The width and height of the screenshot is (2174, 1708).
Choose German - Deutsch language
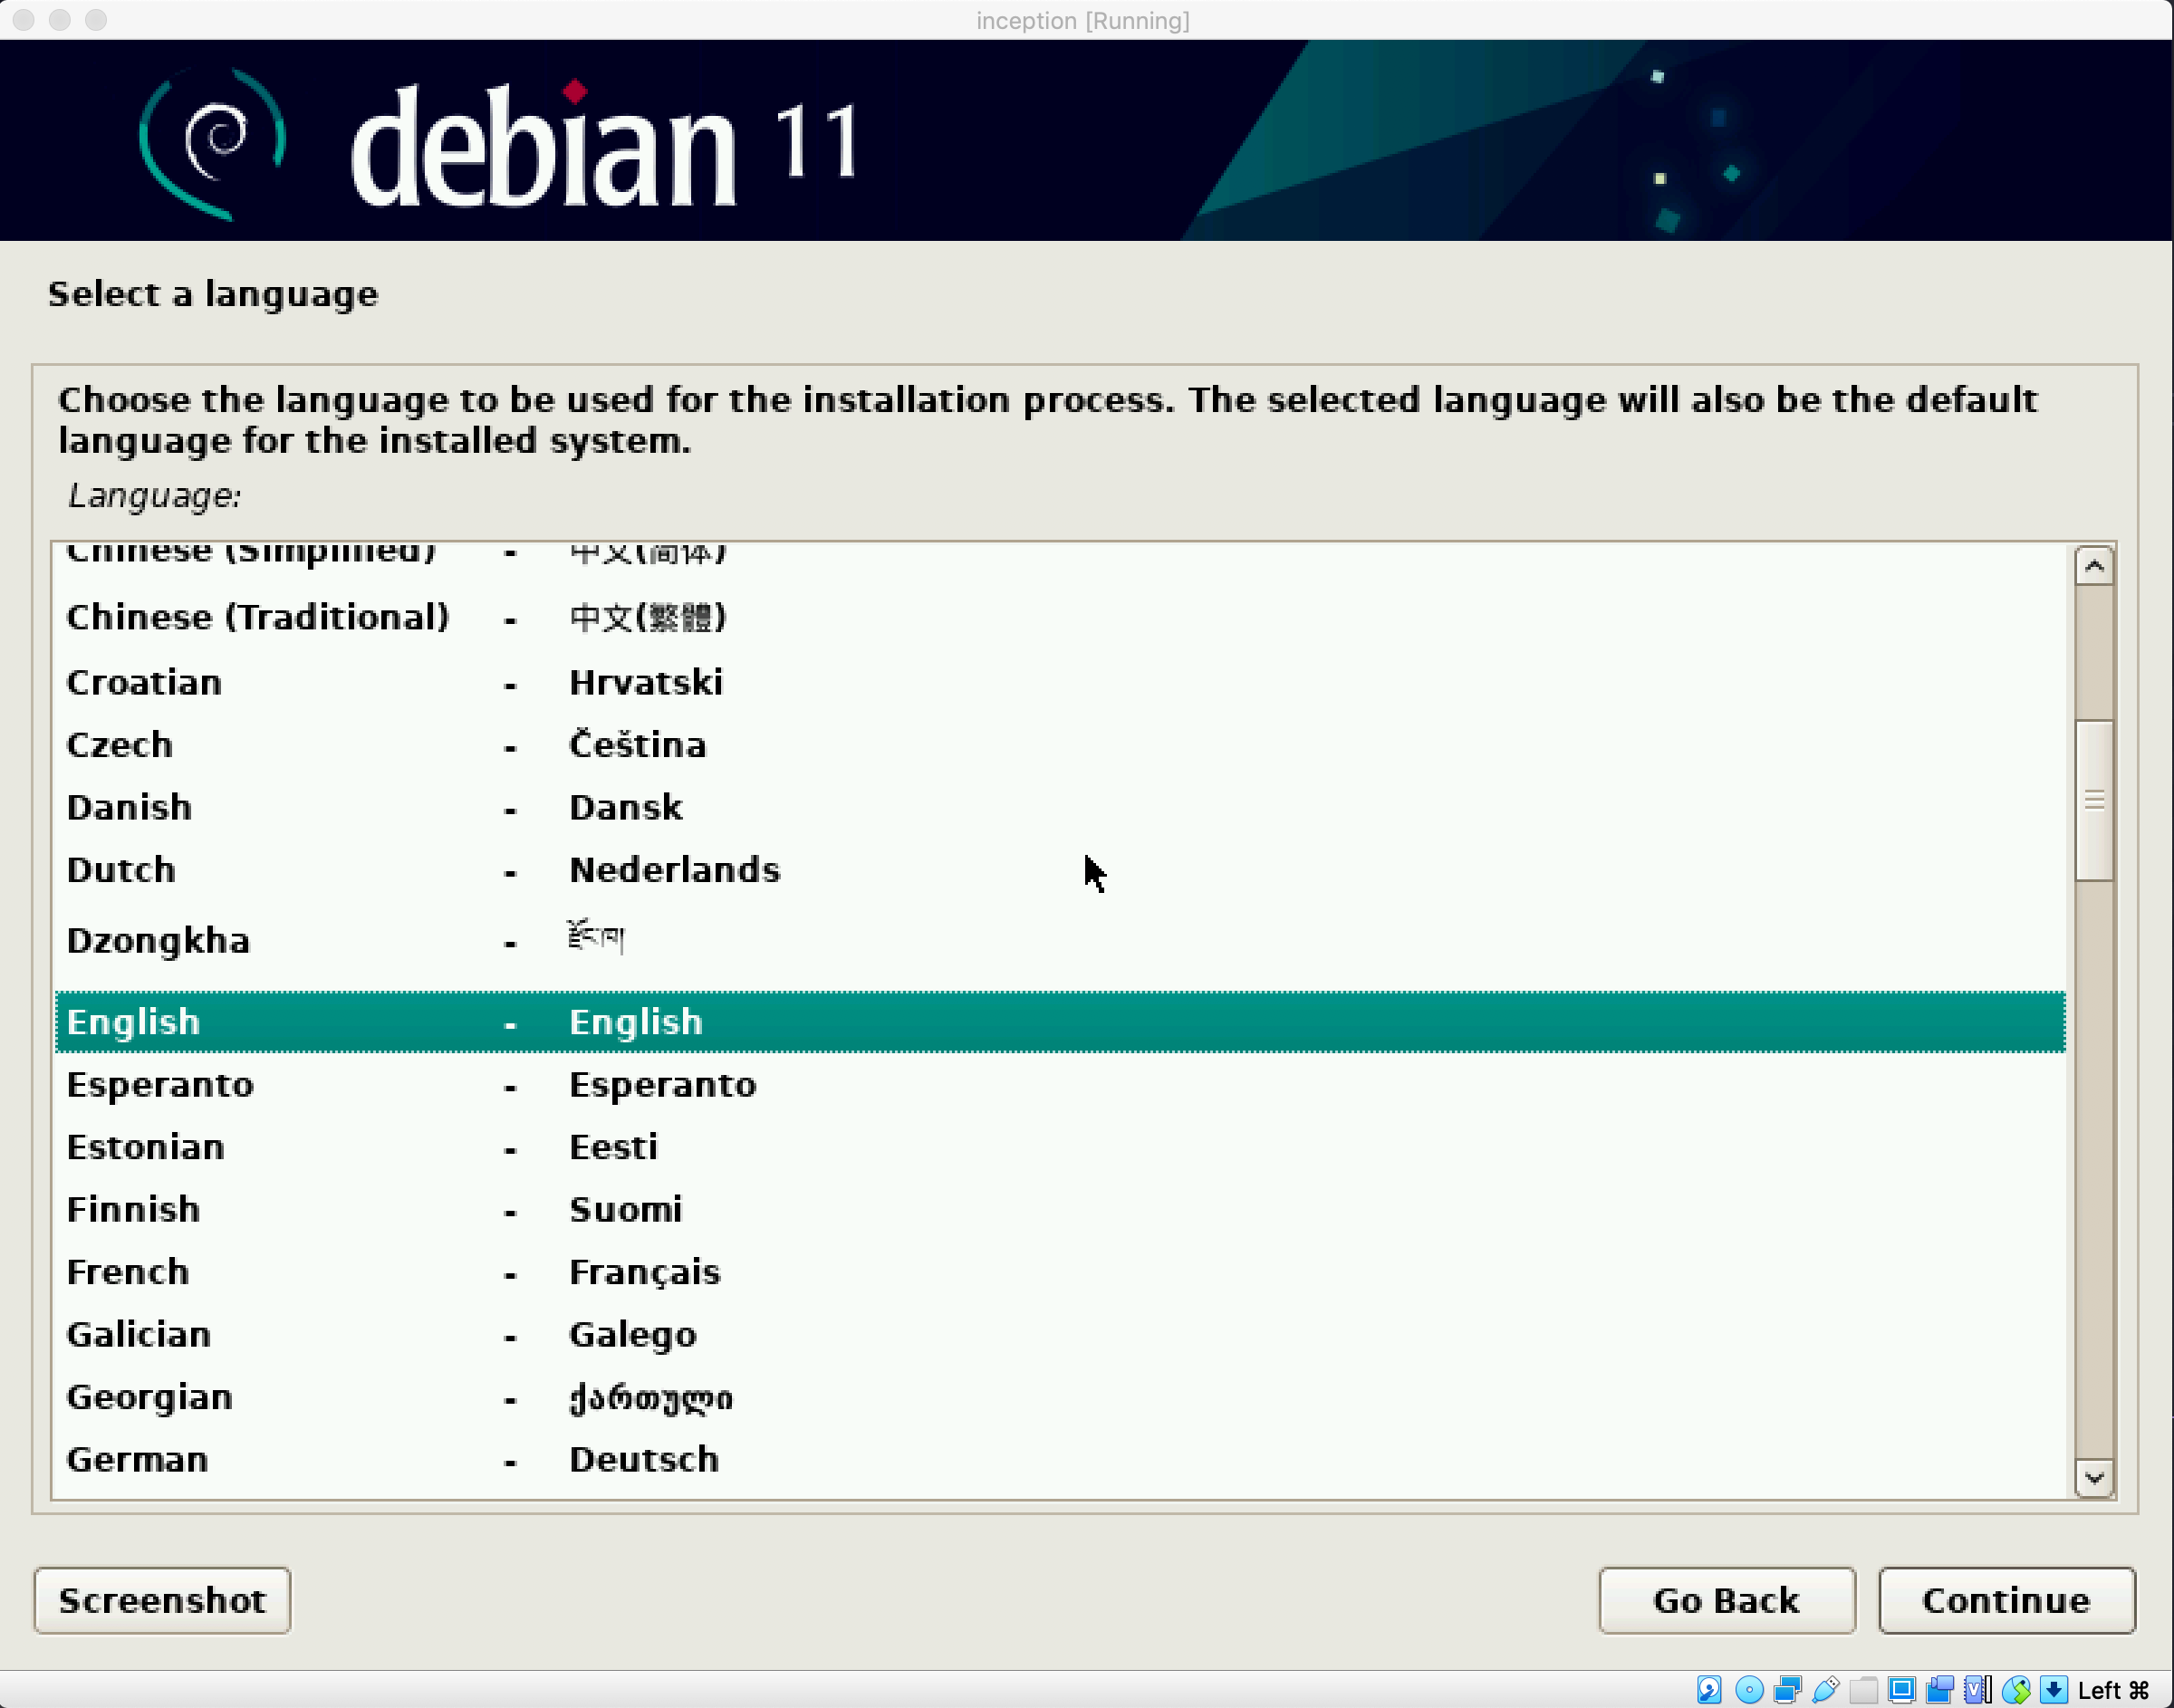[138, 1460]
